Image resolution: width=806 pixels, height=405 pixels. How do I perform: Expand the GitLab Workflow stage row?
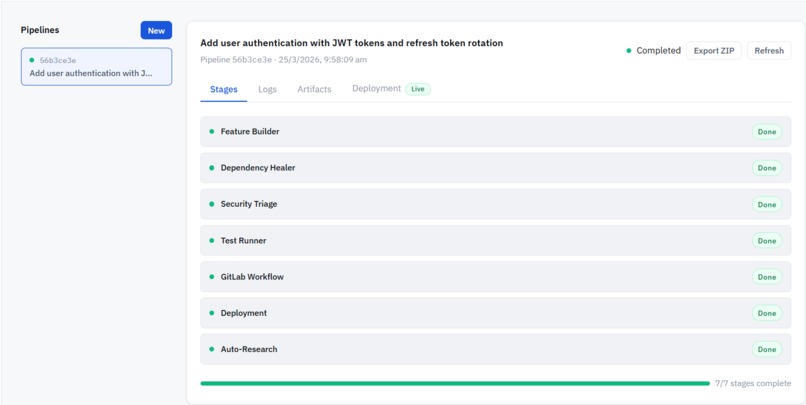[496, 277]
